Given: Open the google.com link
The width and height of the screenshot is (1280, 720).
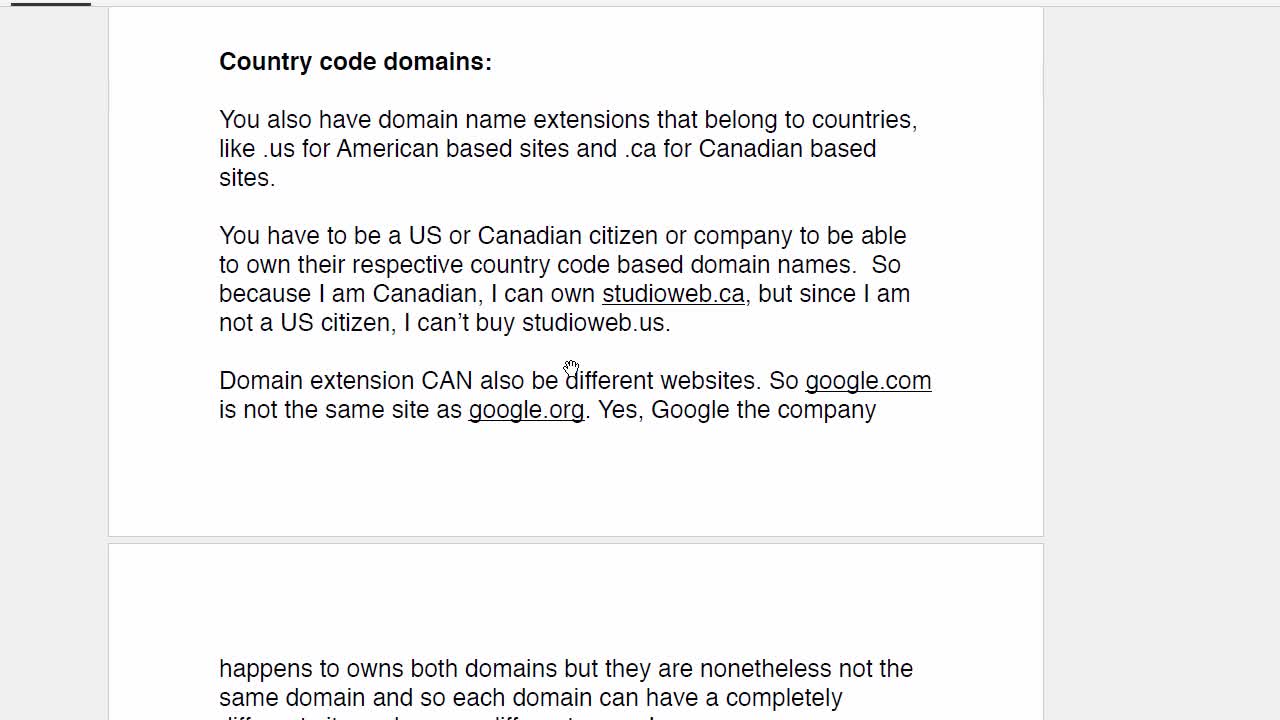Looking at the screenshot, I should (868, 381).
